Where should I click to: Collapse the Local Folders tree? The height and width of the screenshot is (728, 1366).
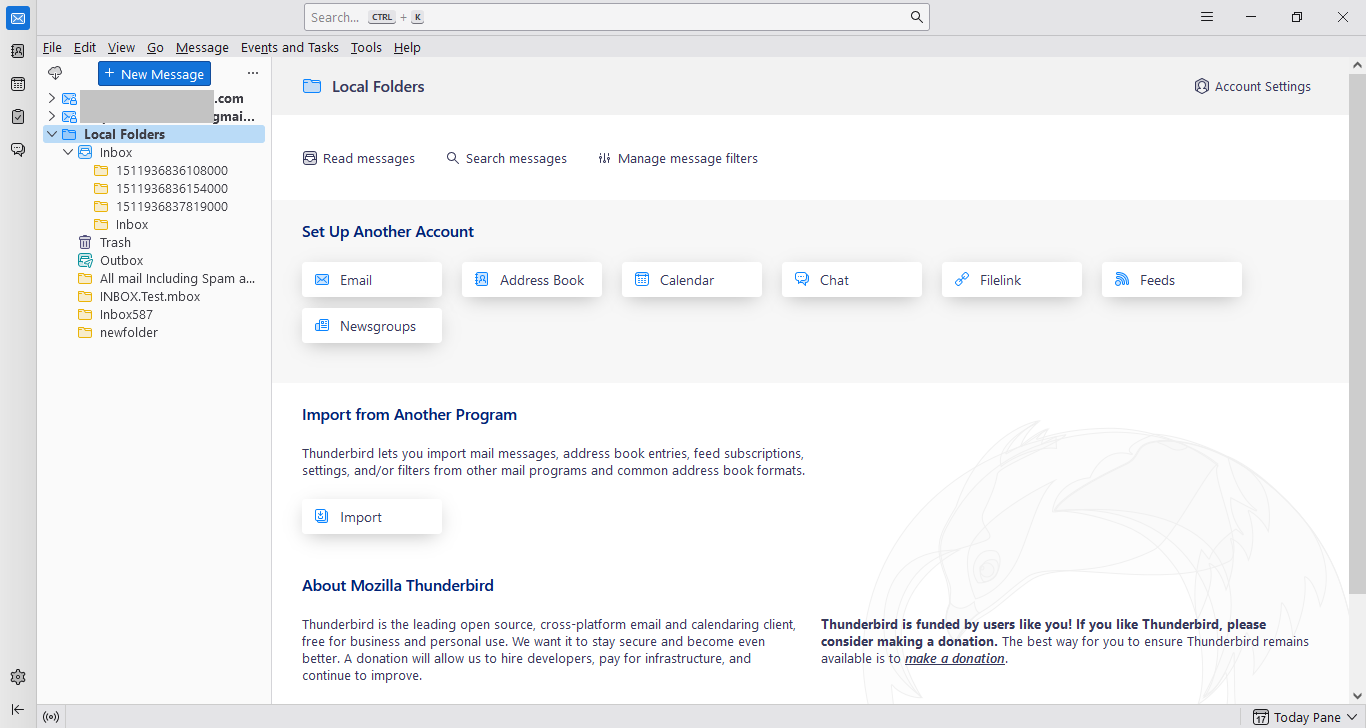(x=52, y=134)
